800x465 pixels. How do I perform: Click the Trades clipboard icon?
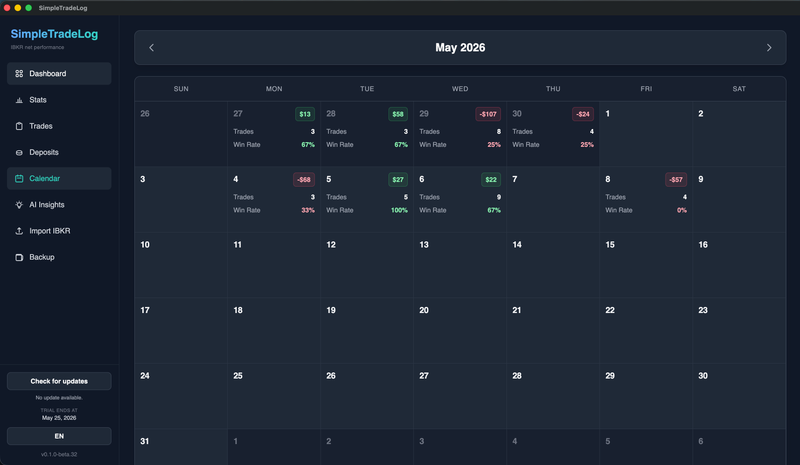point(19,126)
